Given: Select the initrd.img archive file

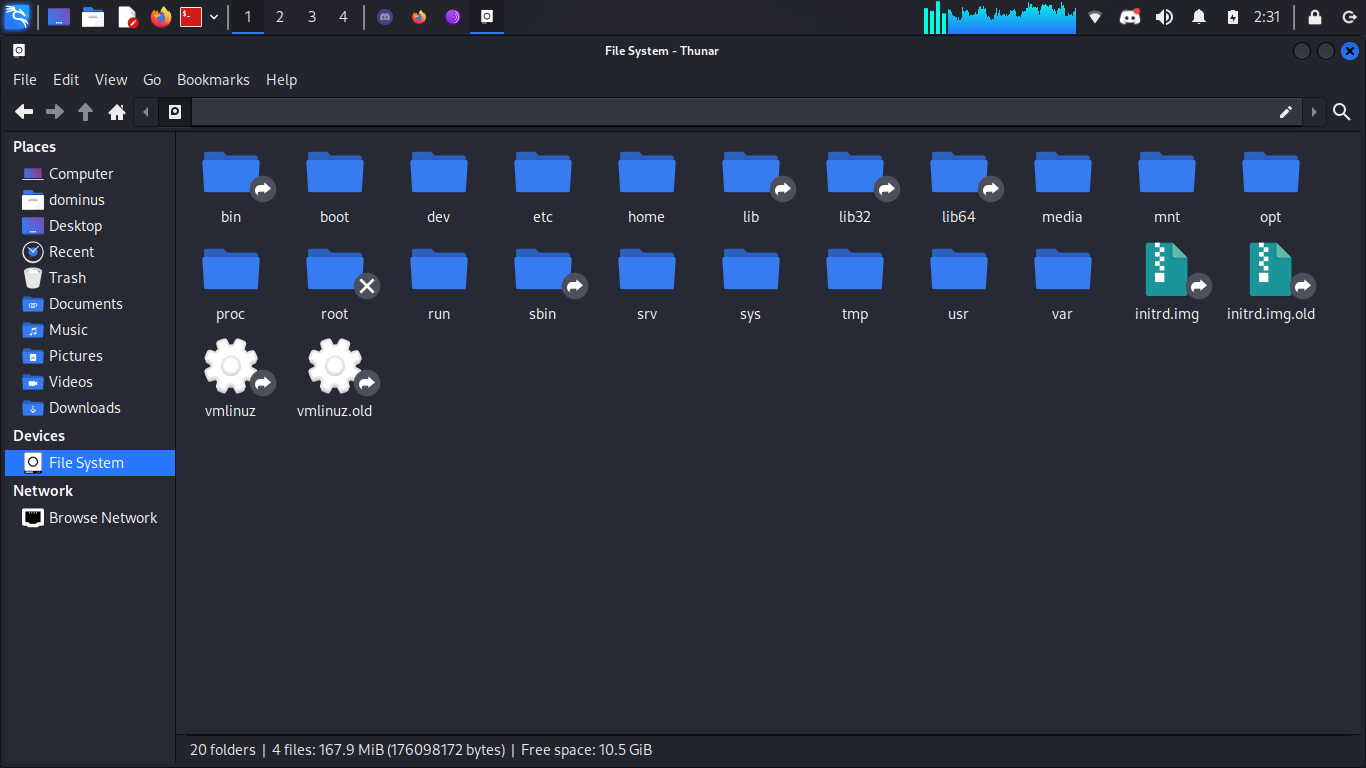Looking at the screenshot, I should point(1167,270).
